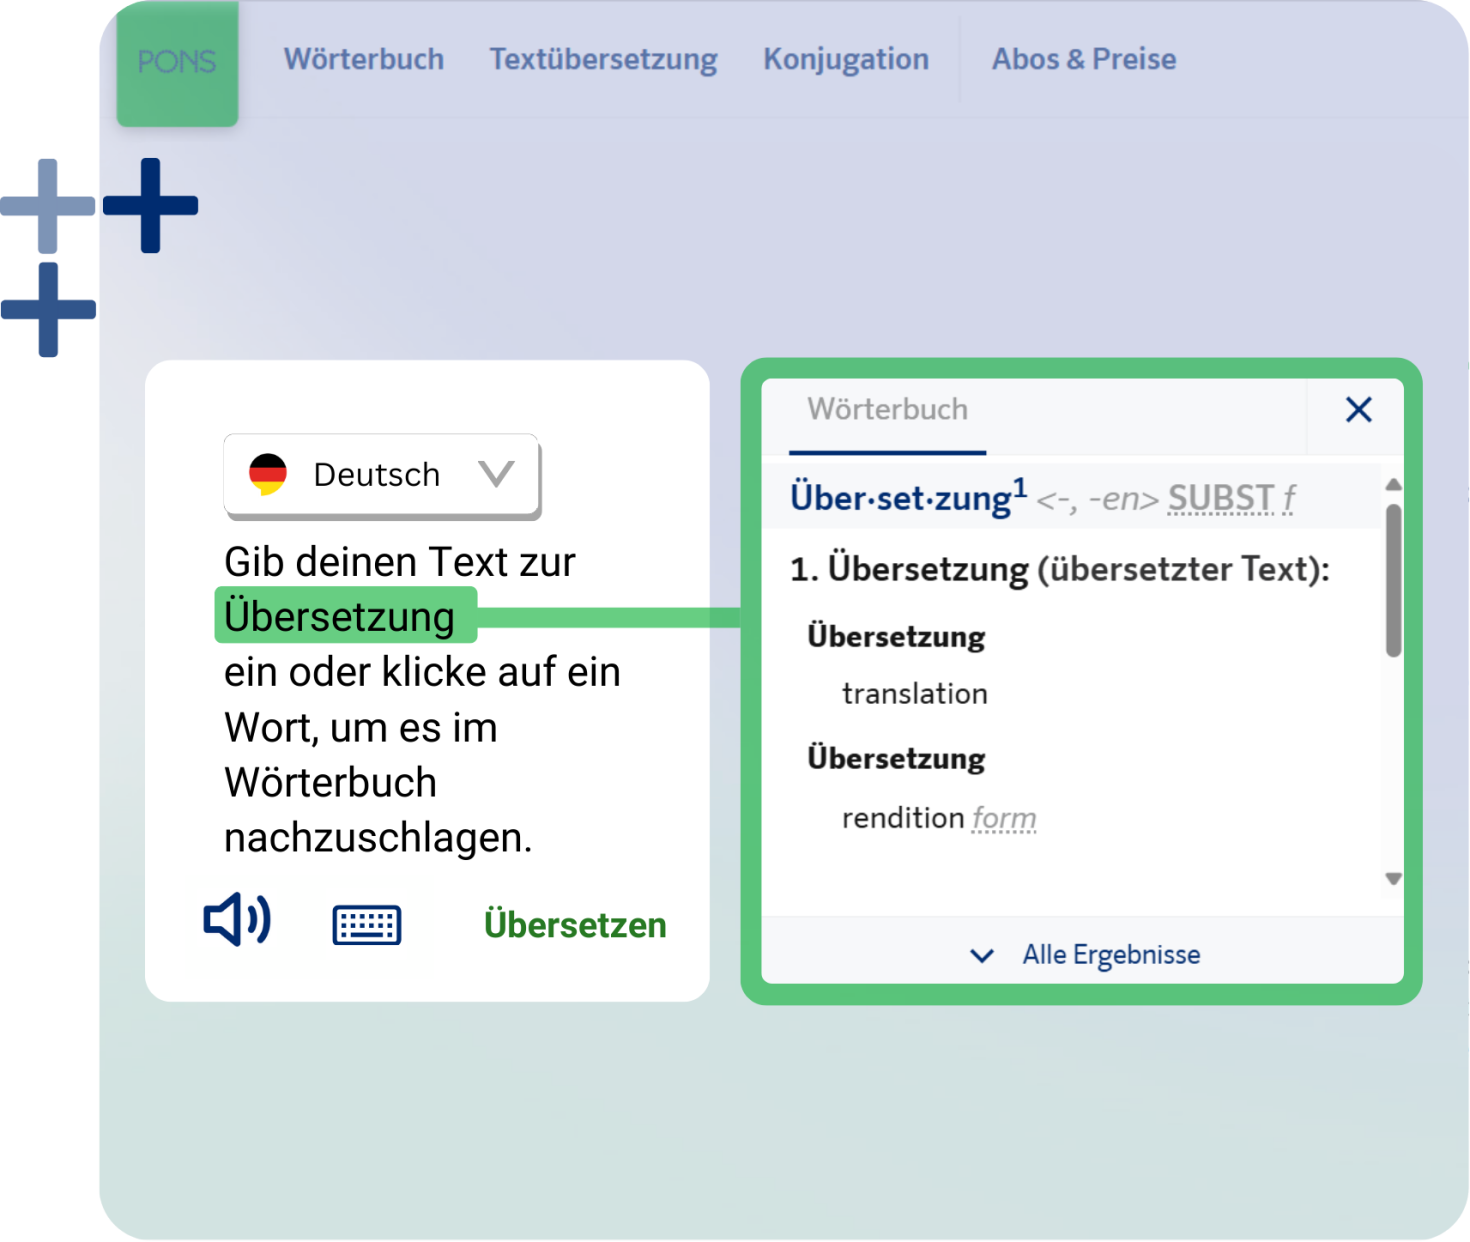
Task: Click the German flag in the language selector
Action: [267, 474]
